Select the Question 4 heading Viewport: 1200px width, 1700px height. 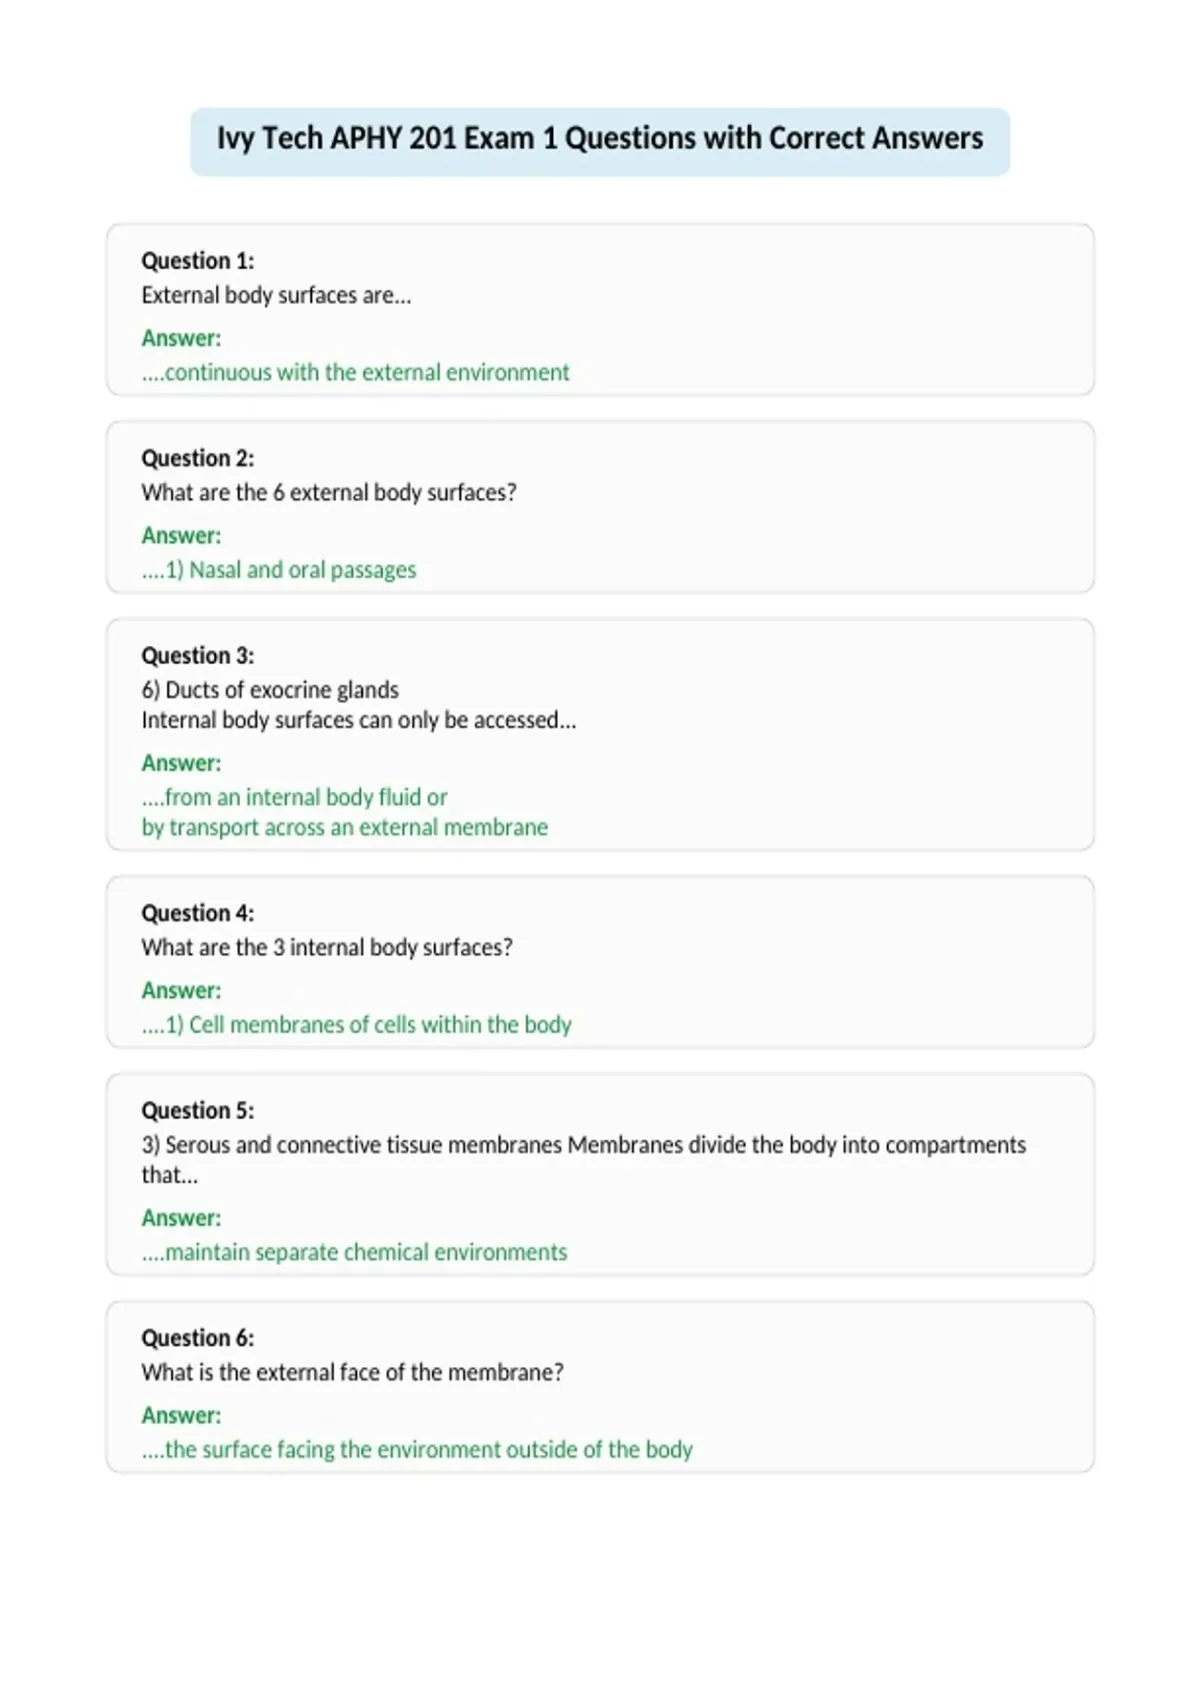tap(197, 913)
